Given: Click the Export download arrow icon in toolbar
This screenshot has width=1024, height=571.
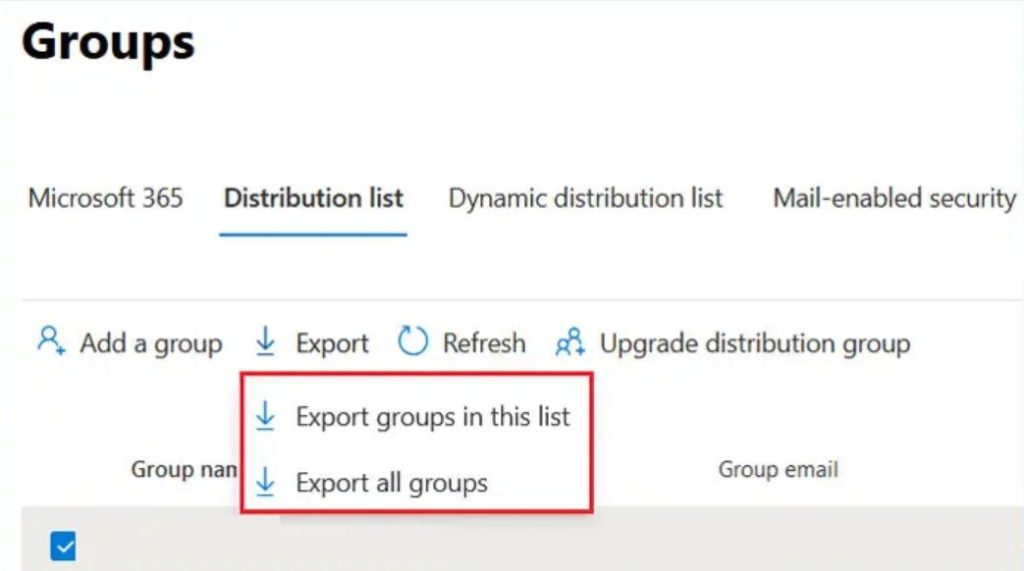Looking at the screenshot, I should point(265,342).
